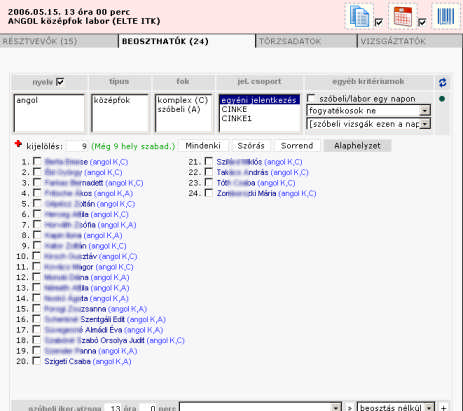463x411 pixels.
Task: Toggle the nyelv checkbox
Action: (x=60, y=82)
